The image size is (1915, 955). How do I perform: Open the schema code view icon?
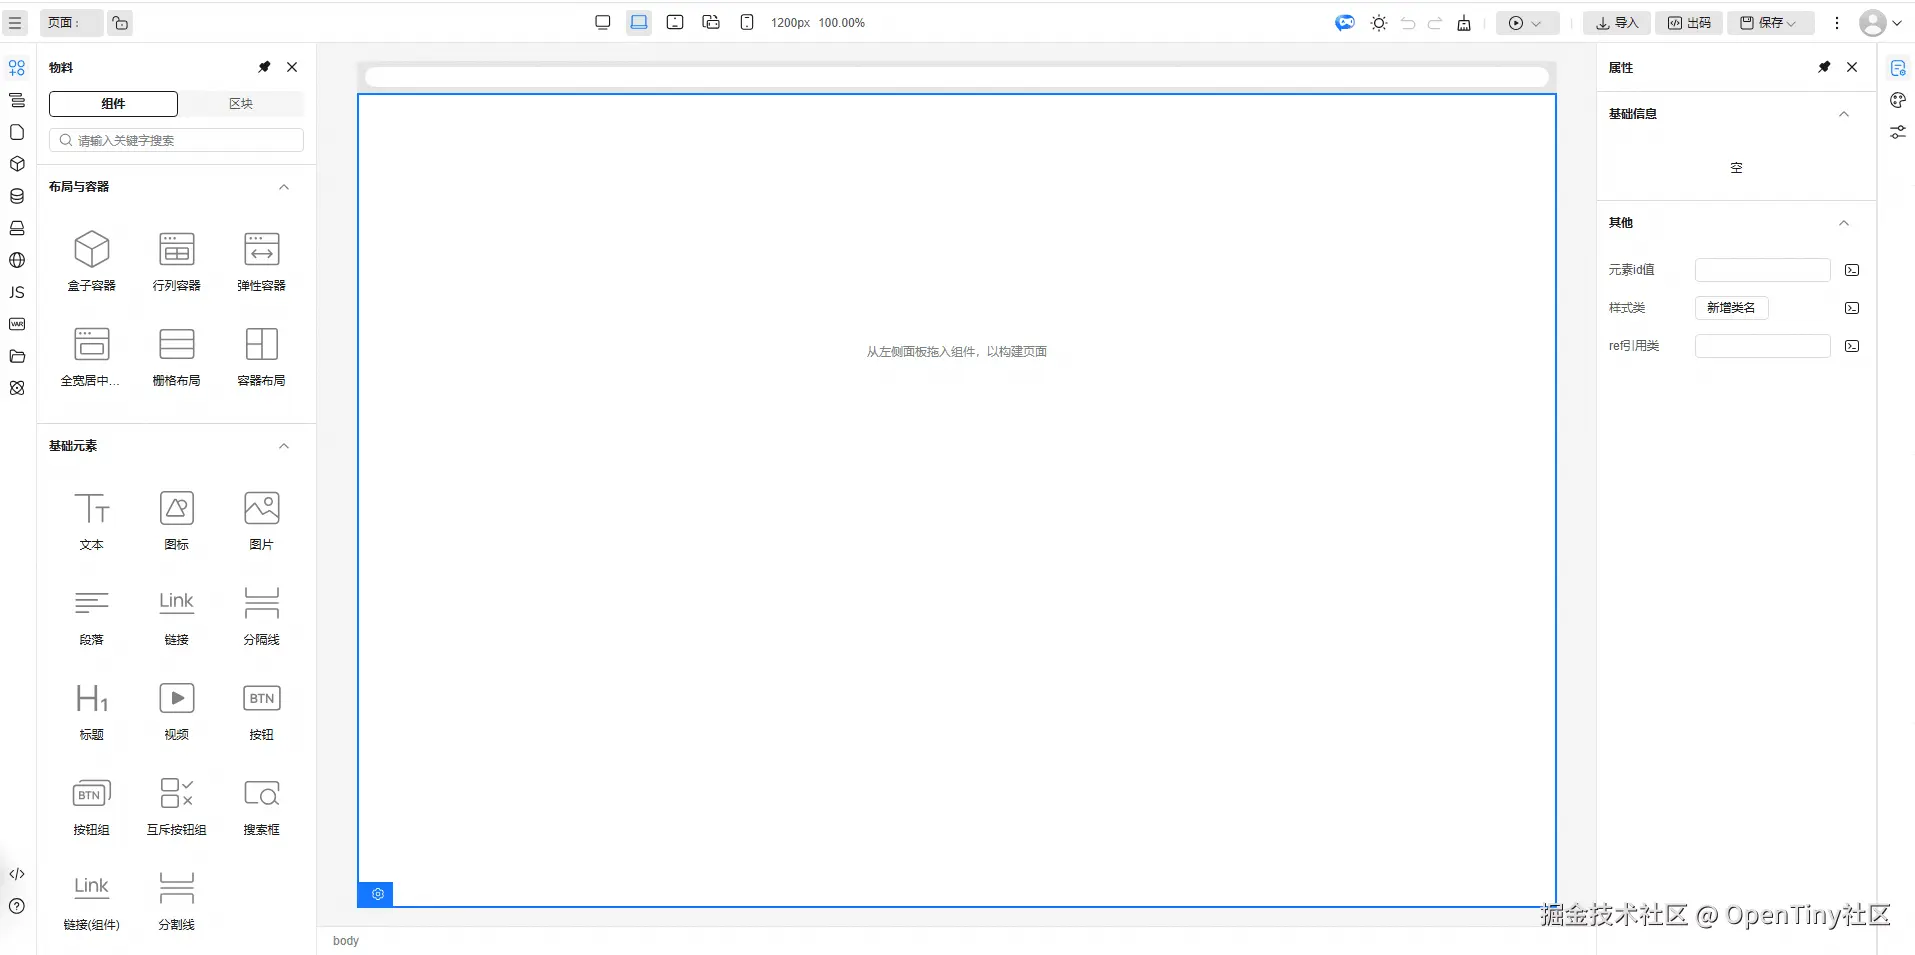coord(17,874)
